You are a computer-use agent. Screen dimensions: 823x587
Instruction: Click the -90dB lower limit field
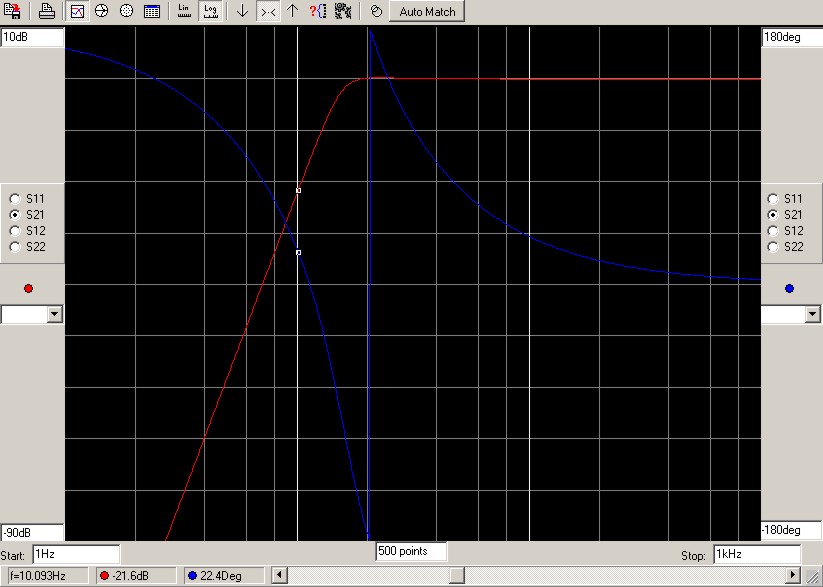33,532
